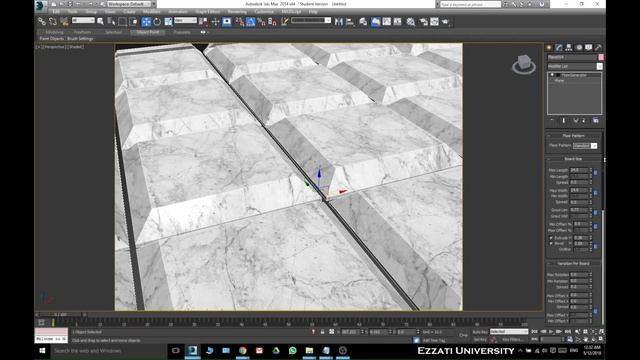This screenshot has height=360, width=640.
Task: Select the Select and Link tool
Action: point(42,22)
